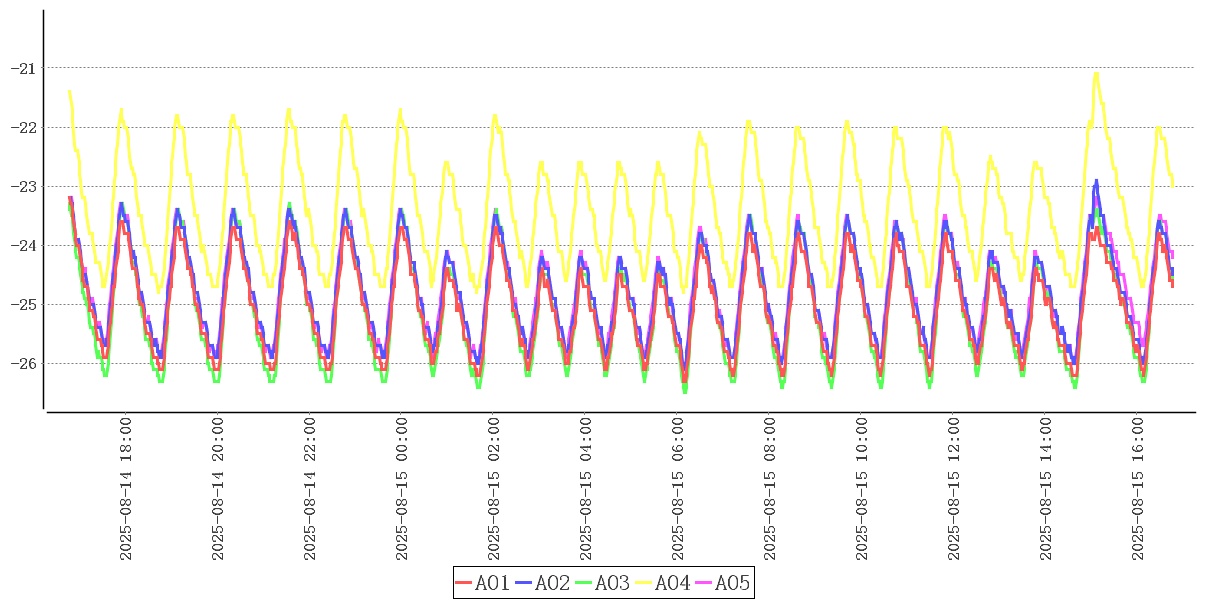This screenshot has height=600, width=1207.
Task: Click the highest yellow A04 peak near 15:00
Action: click(1096, 73)
